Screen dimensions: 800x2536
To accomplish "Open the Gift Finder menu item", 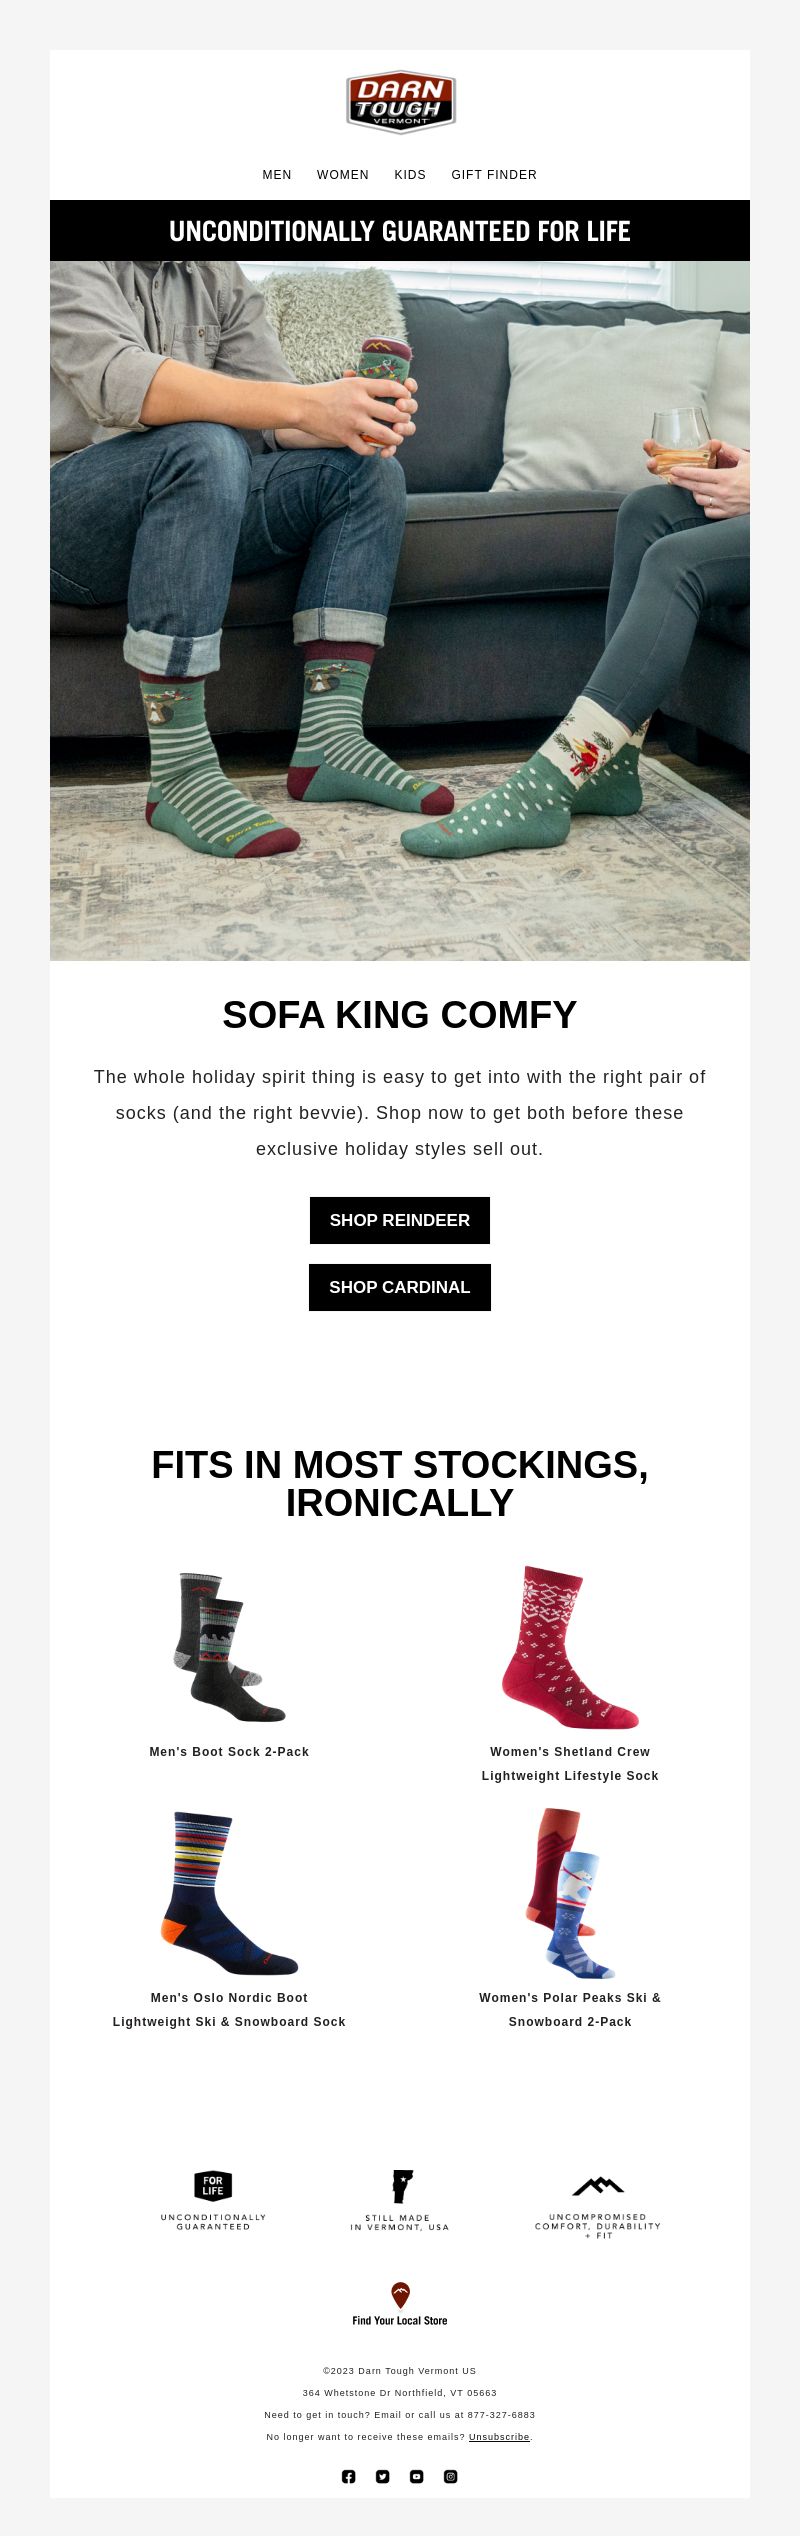I will 494,175.
